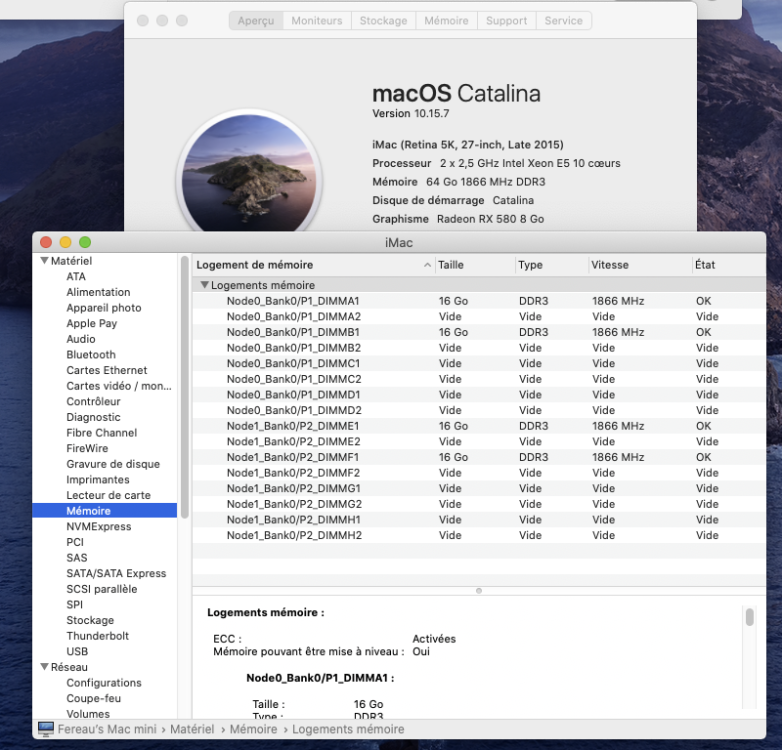Select Coupe-feu under Réseau

tap(94, 698)
